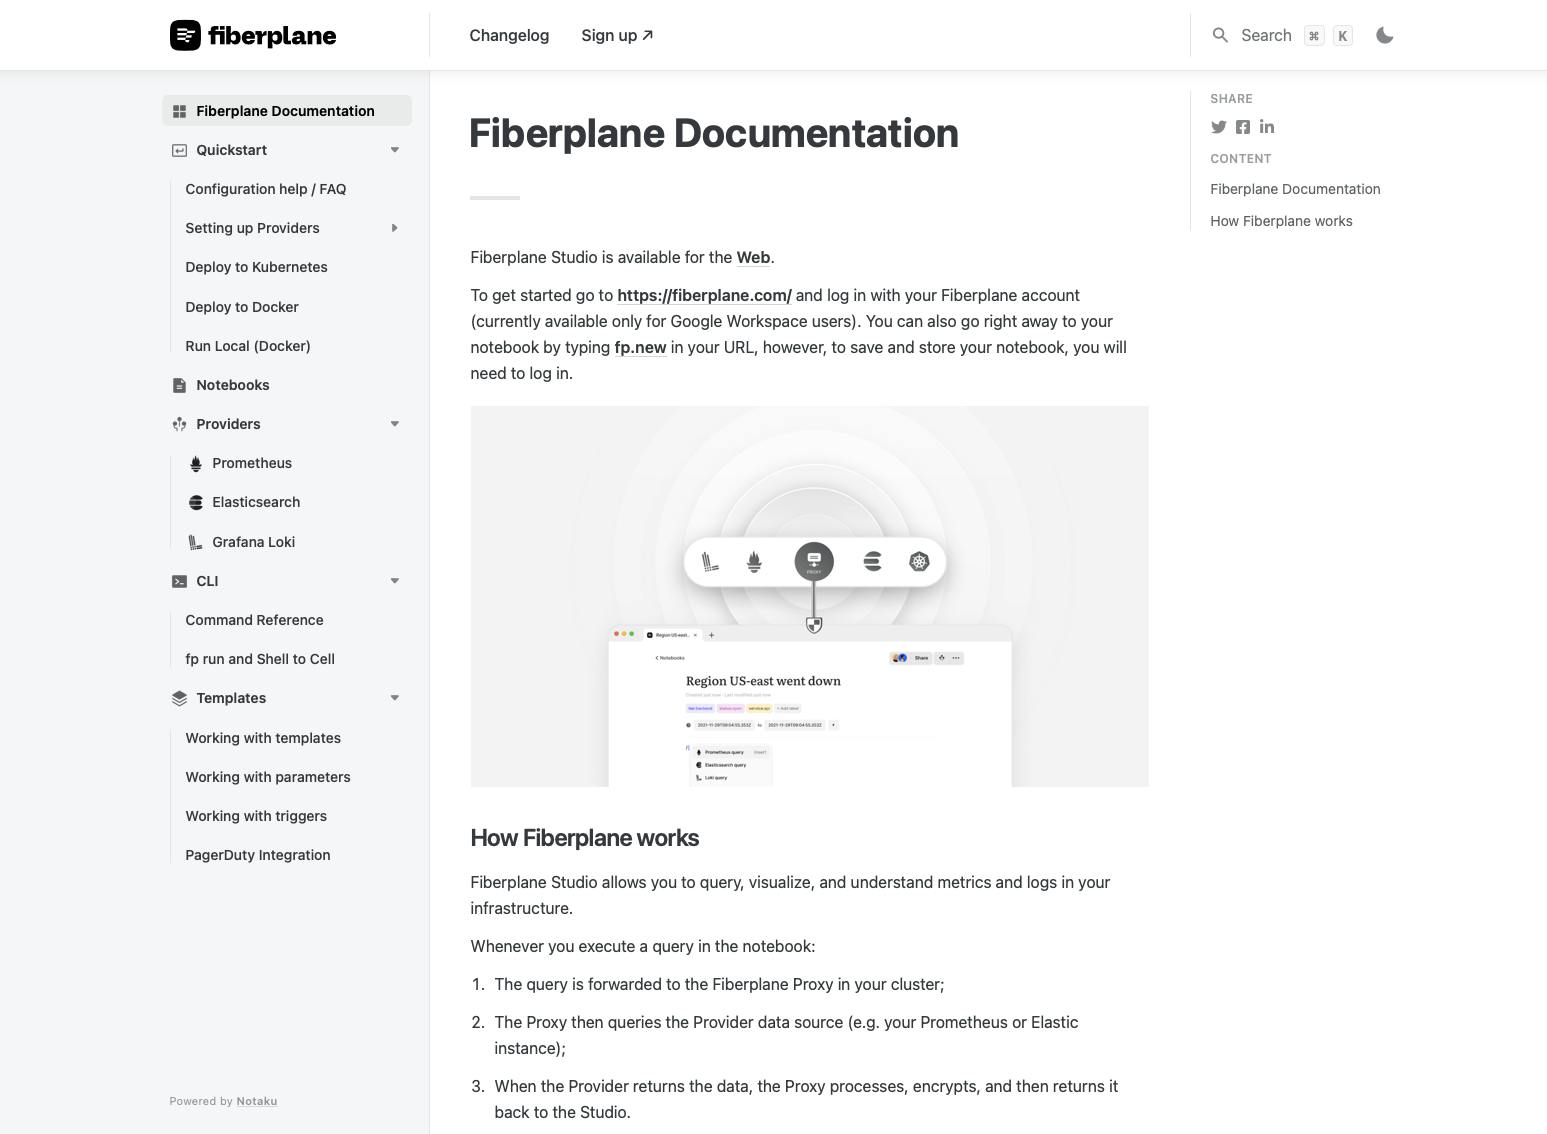Select Fiberplane Documentation in sidebar
The width and height of the screenshot is (1547, 1134).
click(x=287, y=111)
